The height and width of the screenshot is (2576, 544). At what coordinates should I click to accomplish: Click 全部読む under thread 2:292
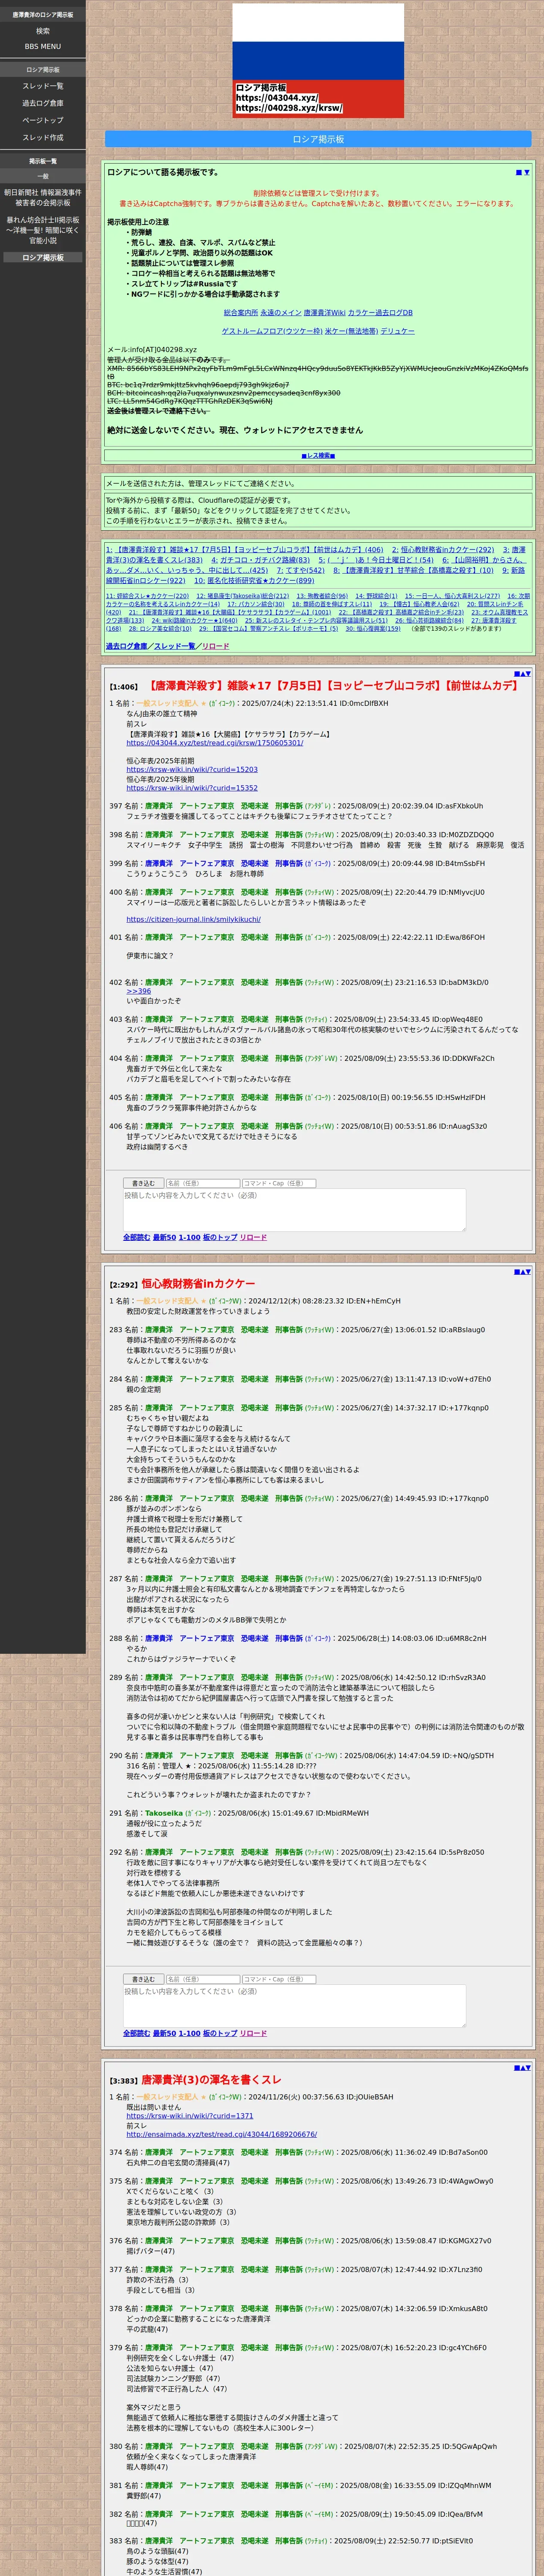point(137,2033)
